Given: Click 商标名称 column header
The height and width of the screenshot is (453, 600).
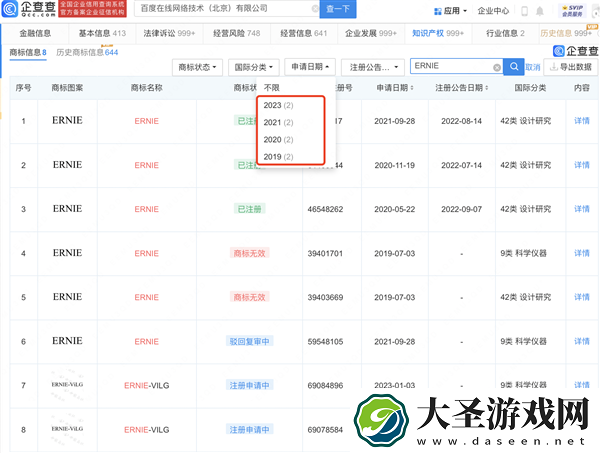Looking at the screenshot, I should click(147, 88).
